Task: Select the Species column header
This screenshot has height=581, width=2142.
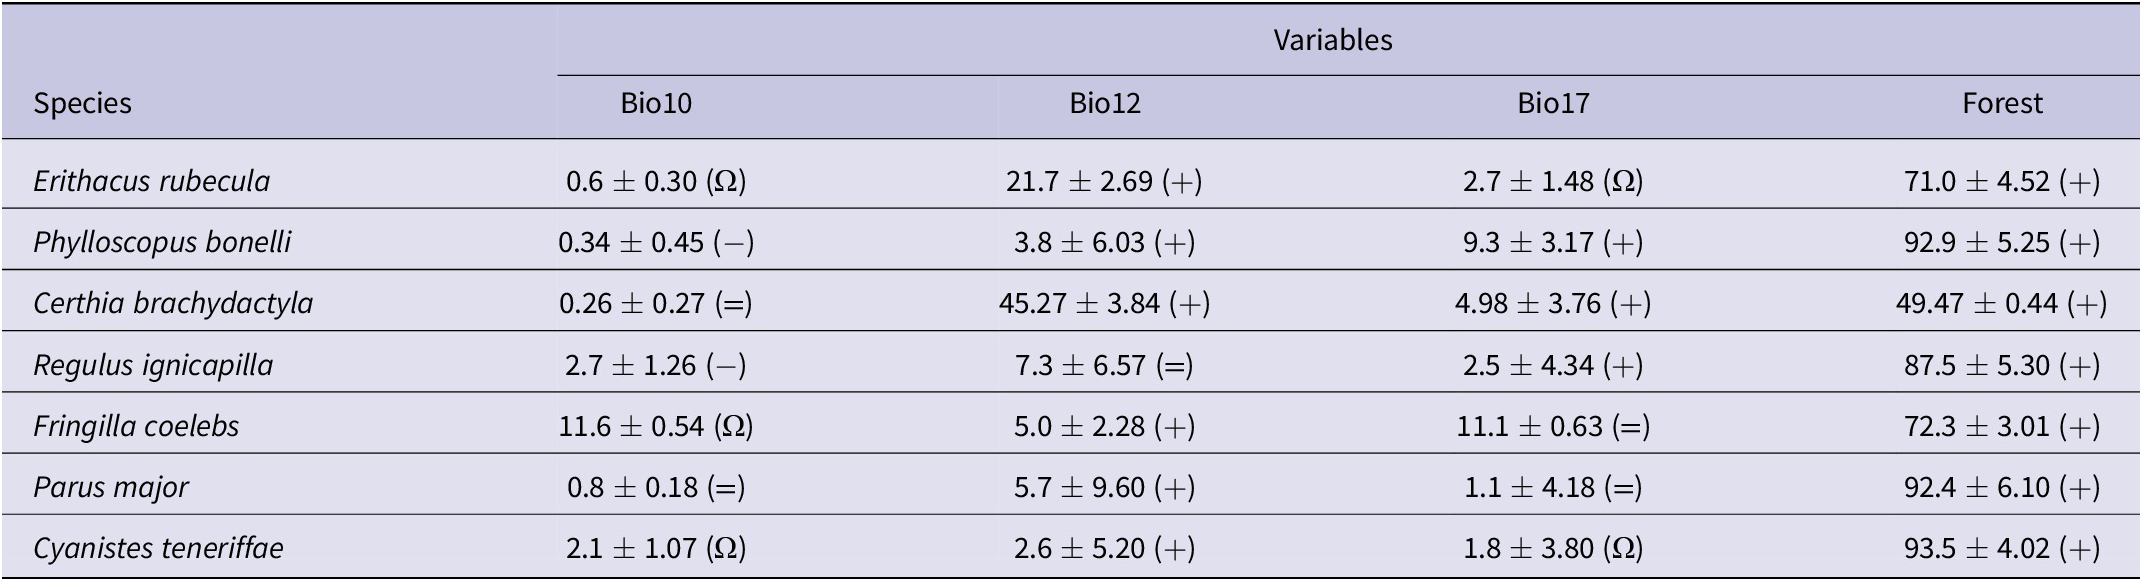Action: point(82,103)
